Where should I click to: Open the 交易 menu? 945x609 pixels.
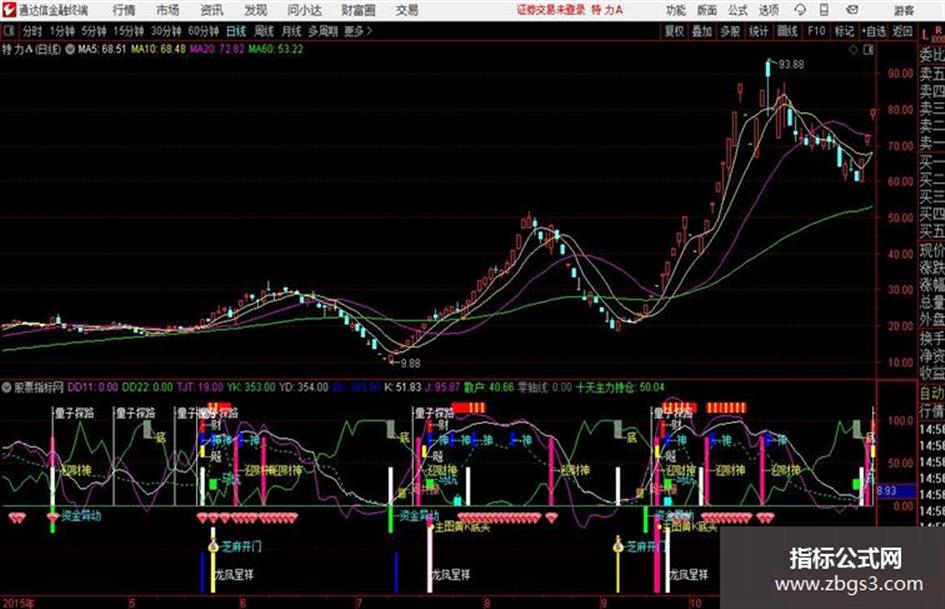click(407, 10)
